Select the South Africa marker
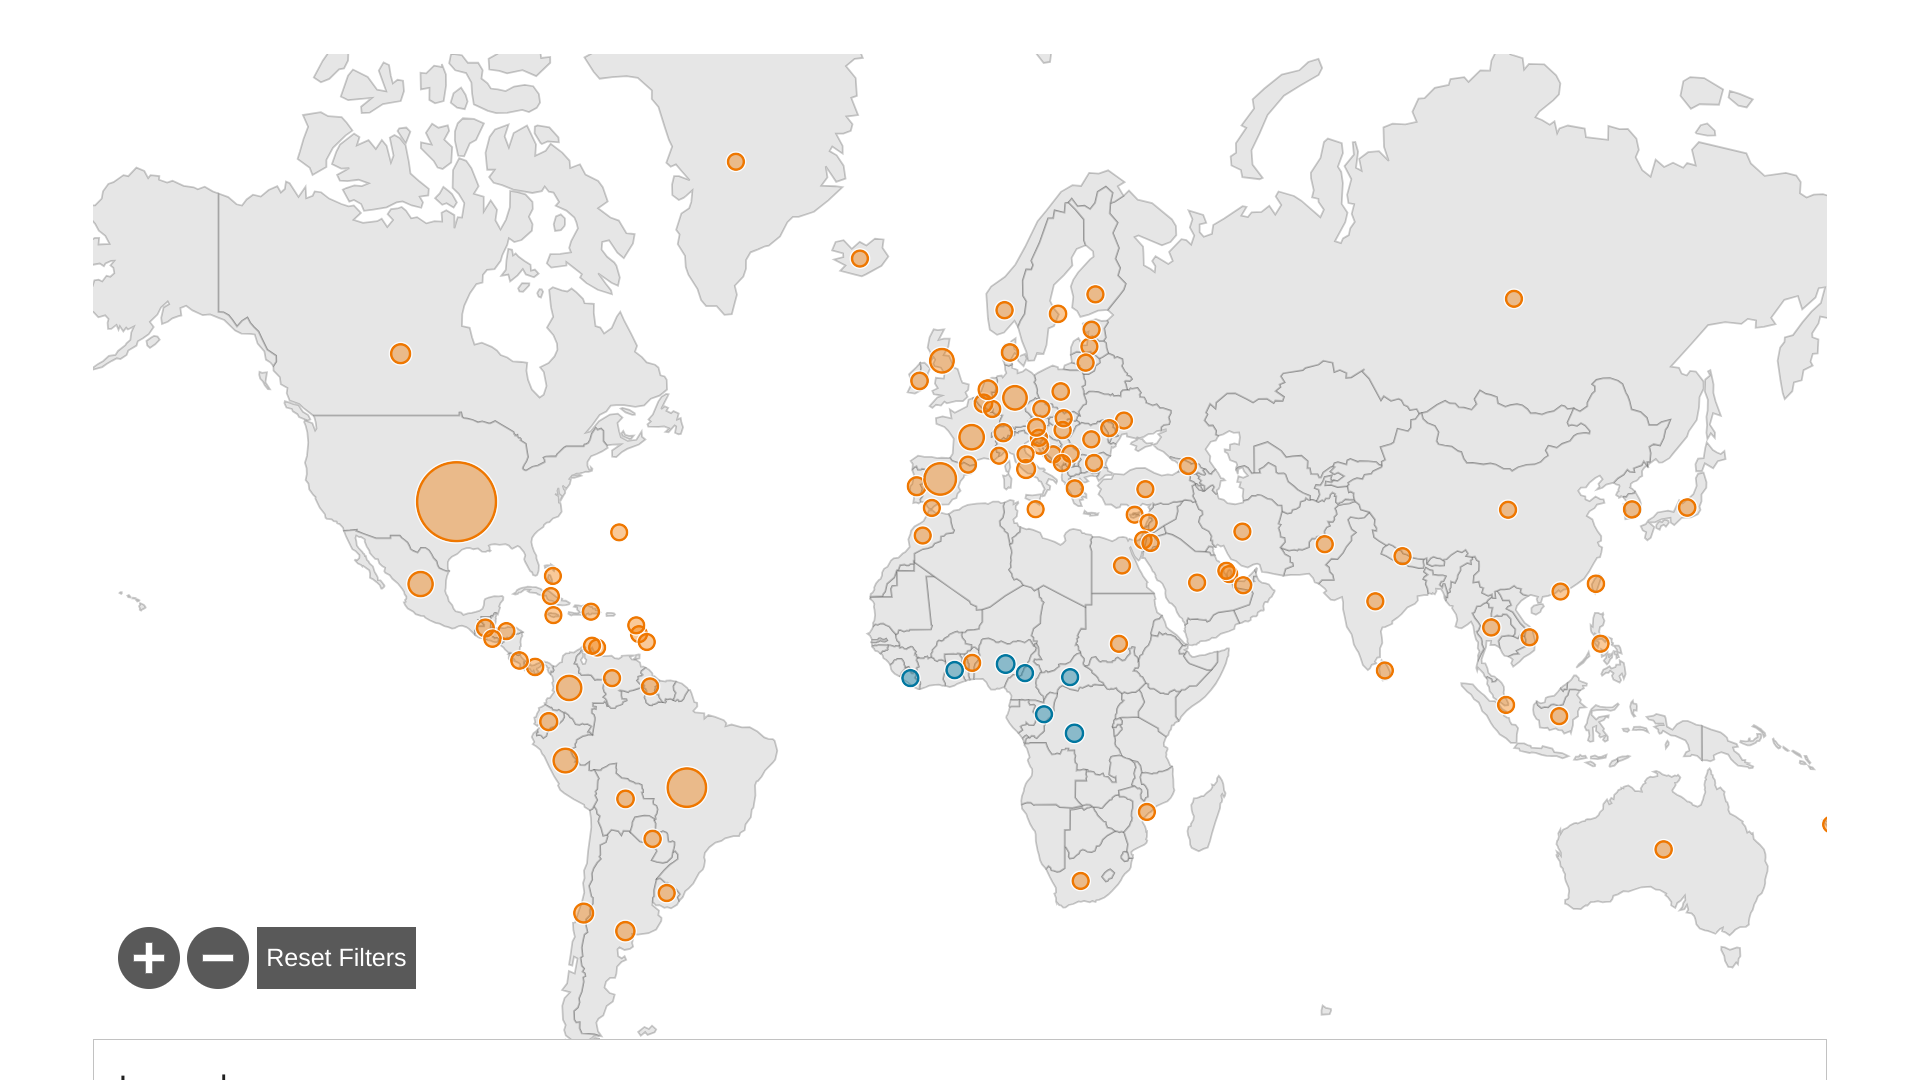This screenshot has width=1920, height=1080. [x=1080, y=881]
